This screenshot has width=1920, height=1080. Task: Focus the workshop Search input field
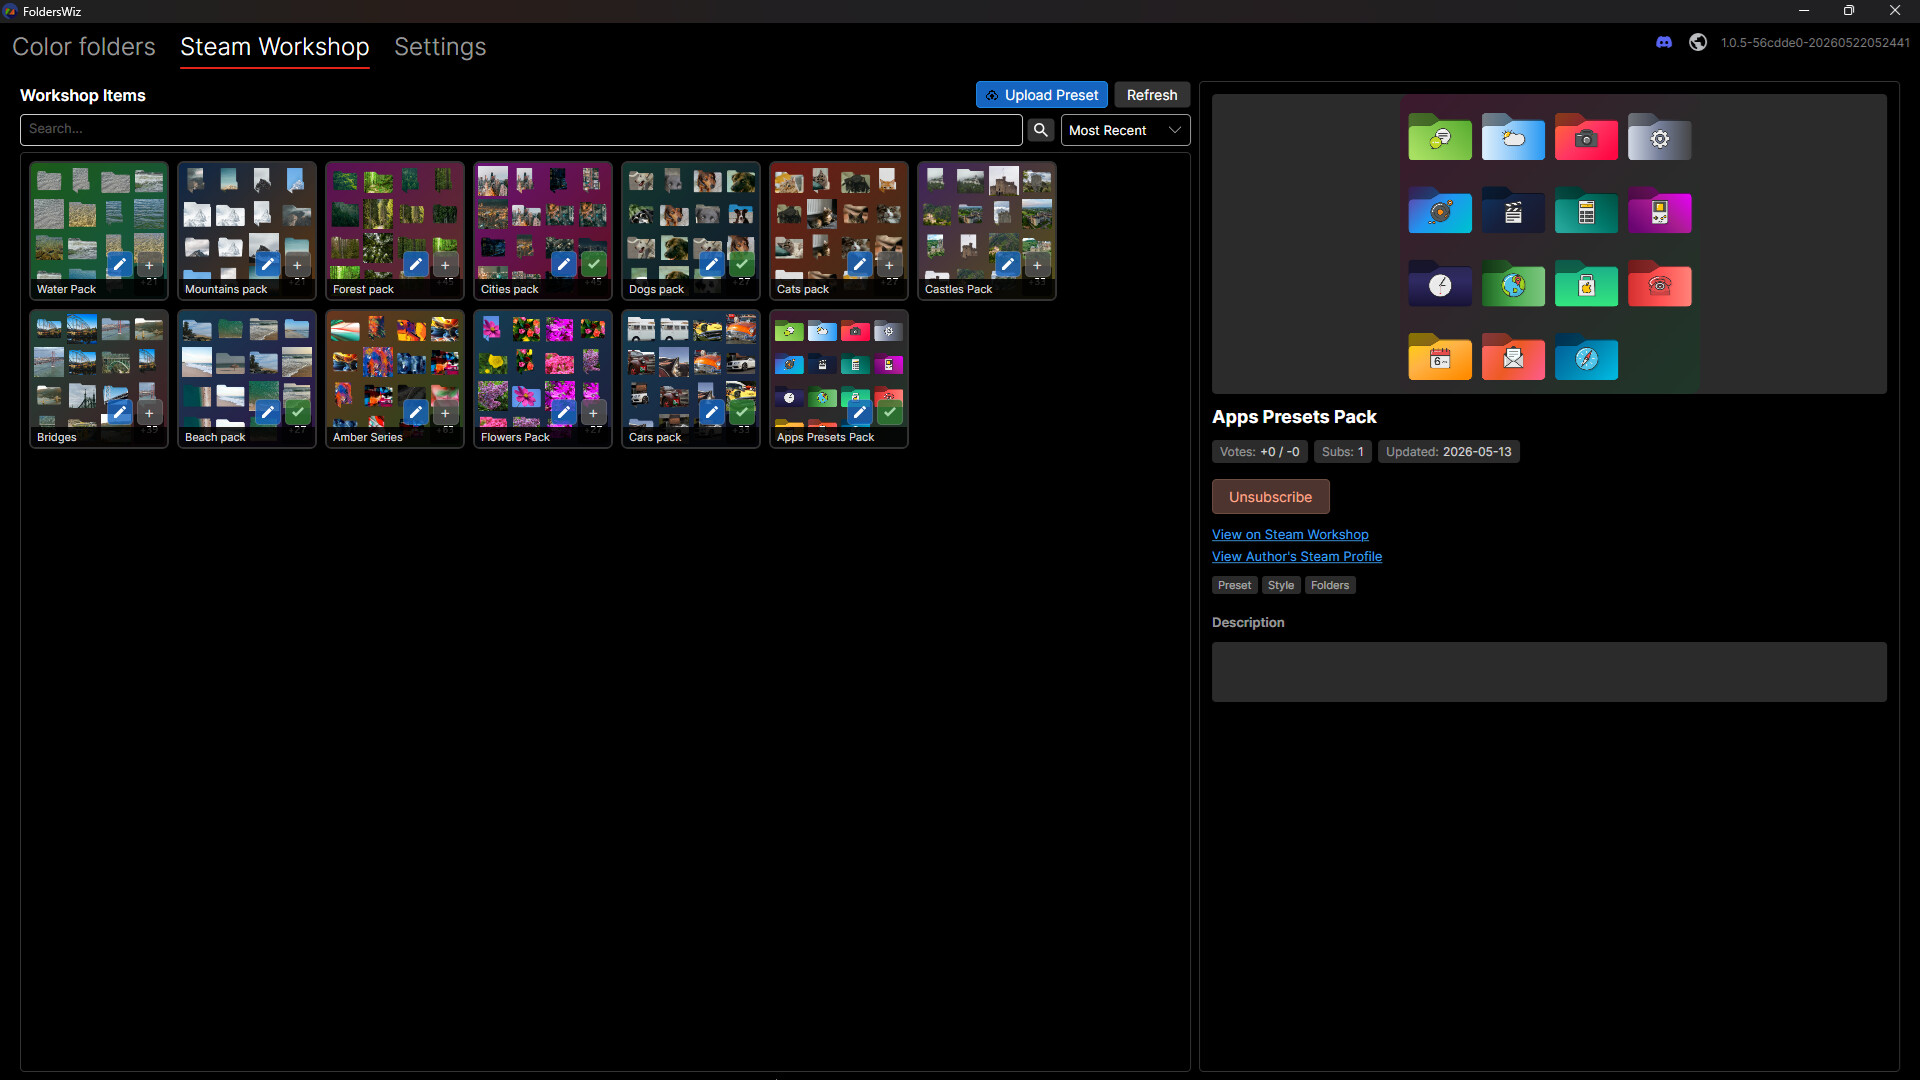click(521, 129)
